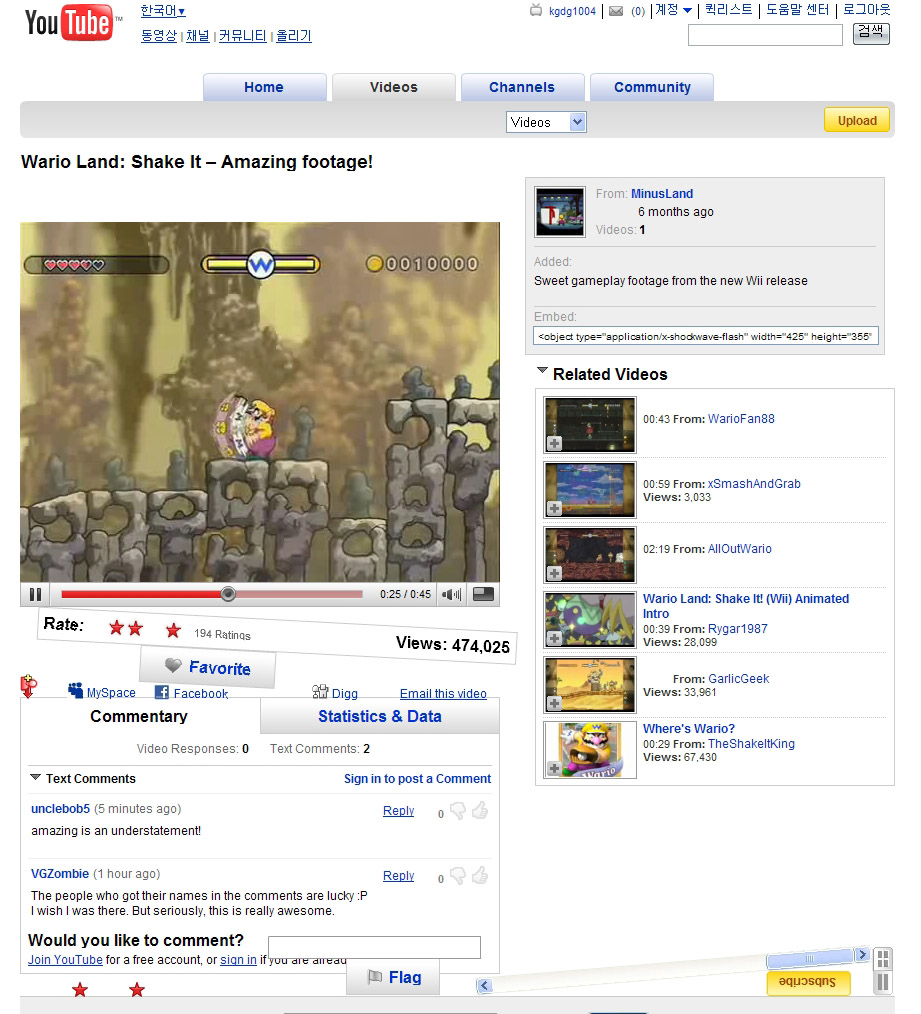The width and height of the screenshot is (921, 1014).
Task: Click the header search input field
Action: tap(765, 35)
